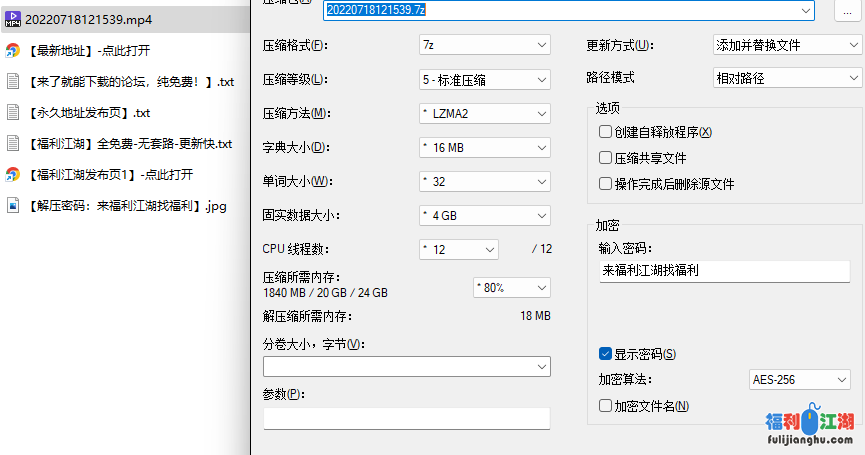Toggle the 压缩共享文件 checkbox
Viewport: 865px width, 455px height.
[x=605, y=158]
